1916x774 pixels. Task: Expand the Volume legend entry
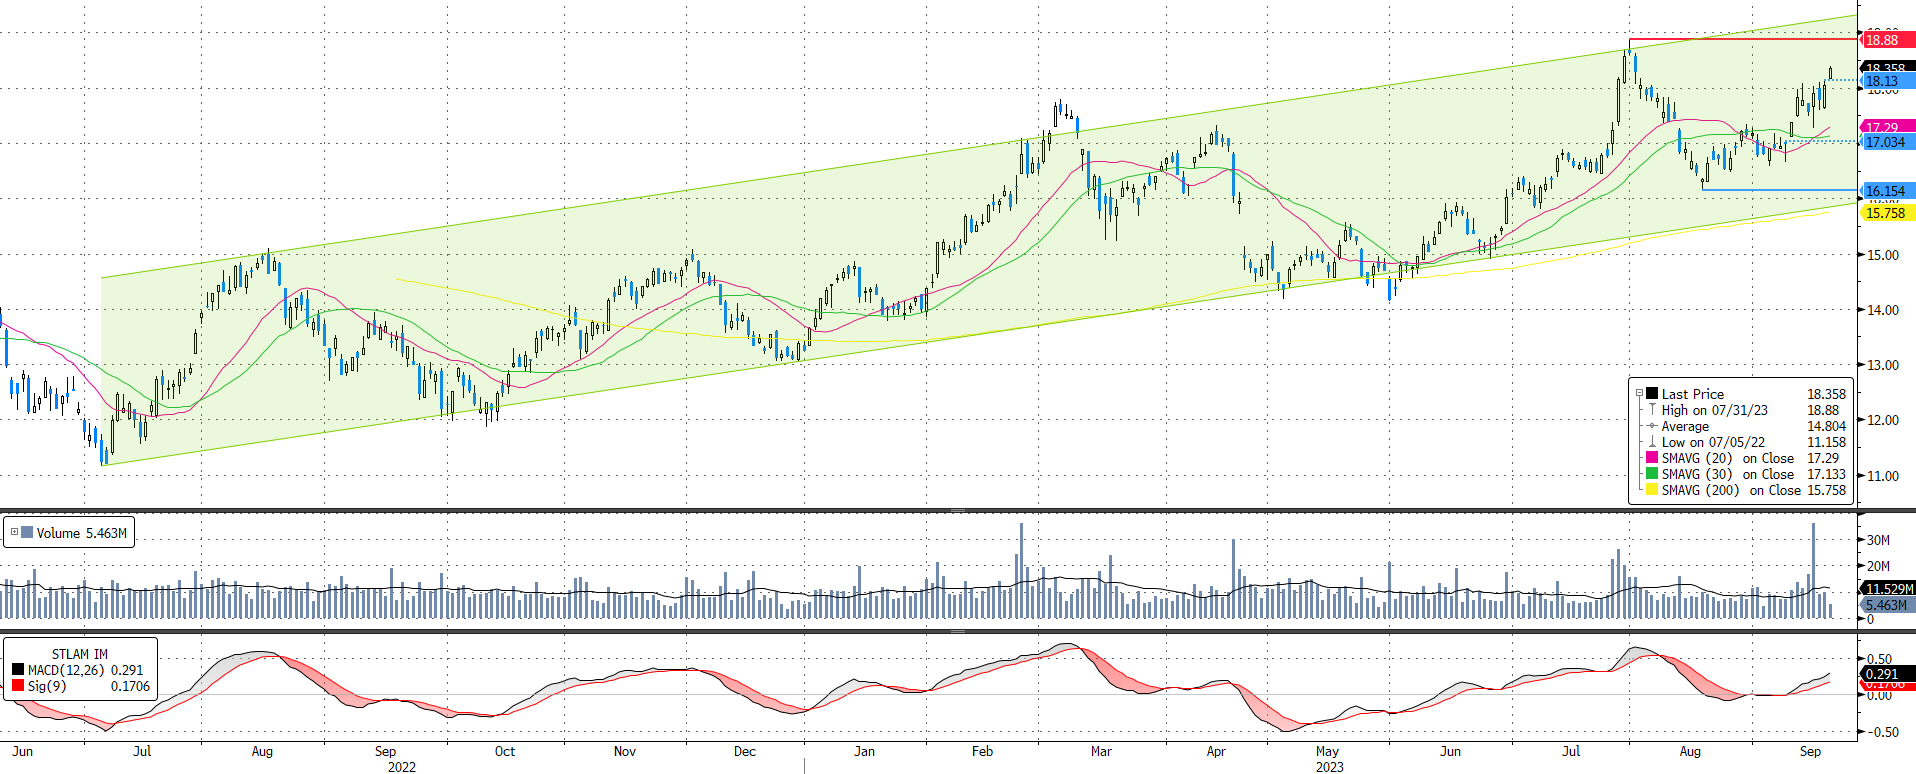tap(14, 532)
